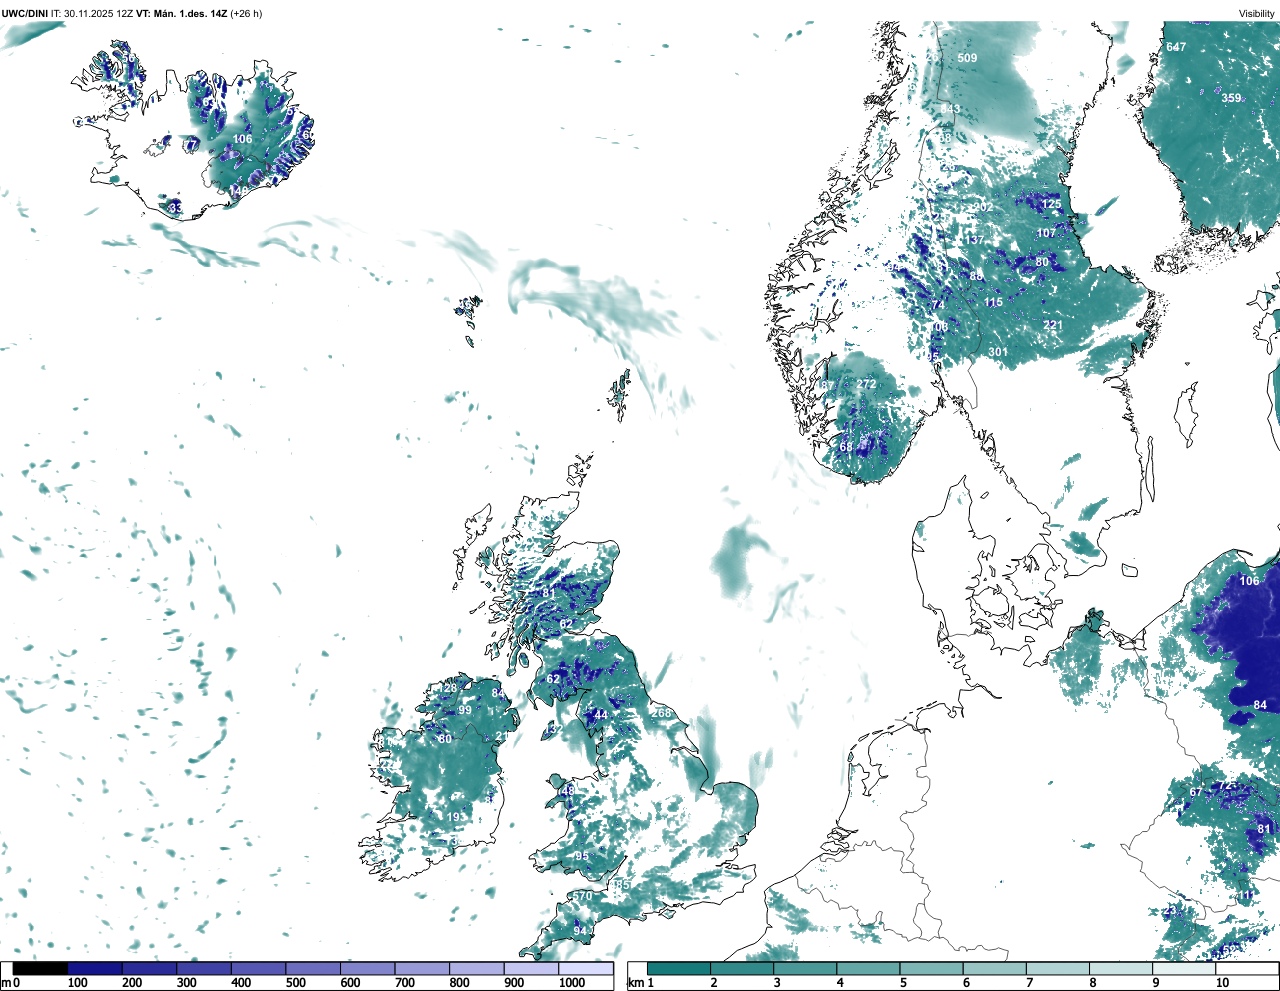Image resolution: width=1280 pixels, height=991 pixels.
Task: Click the '94' value in Cornwall
Action: [x=580, y=931]
